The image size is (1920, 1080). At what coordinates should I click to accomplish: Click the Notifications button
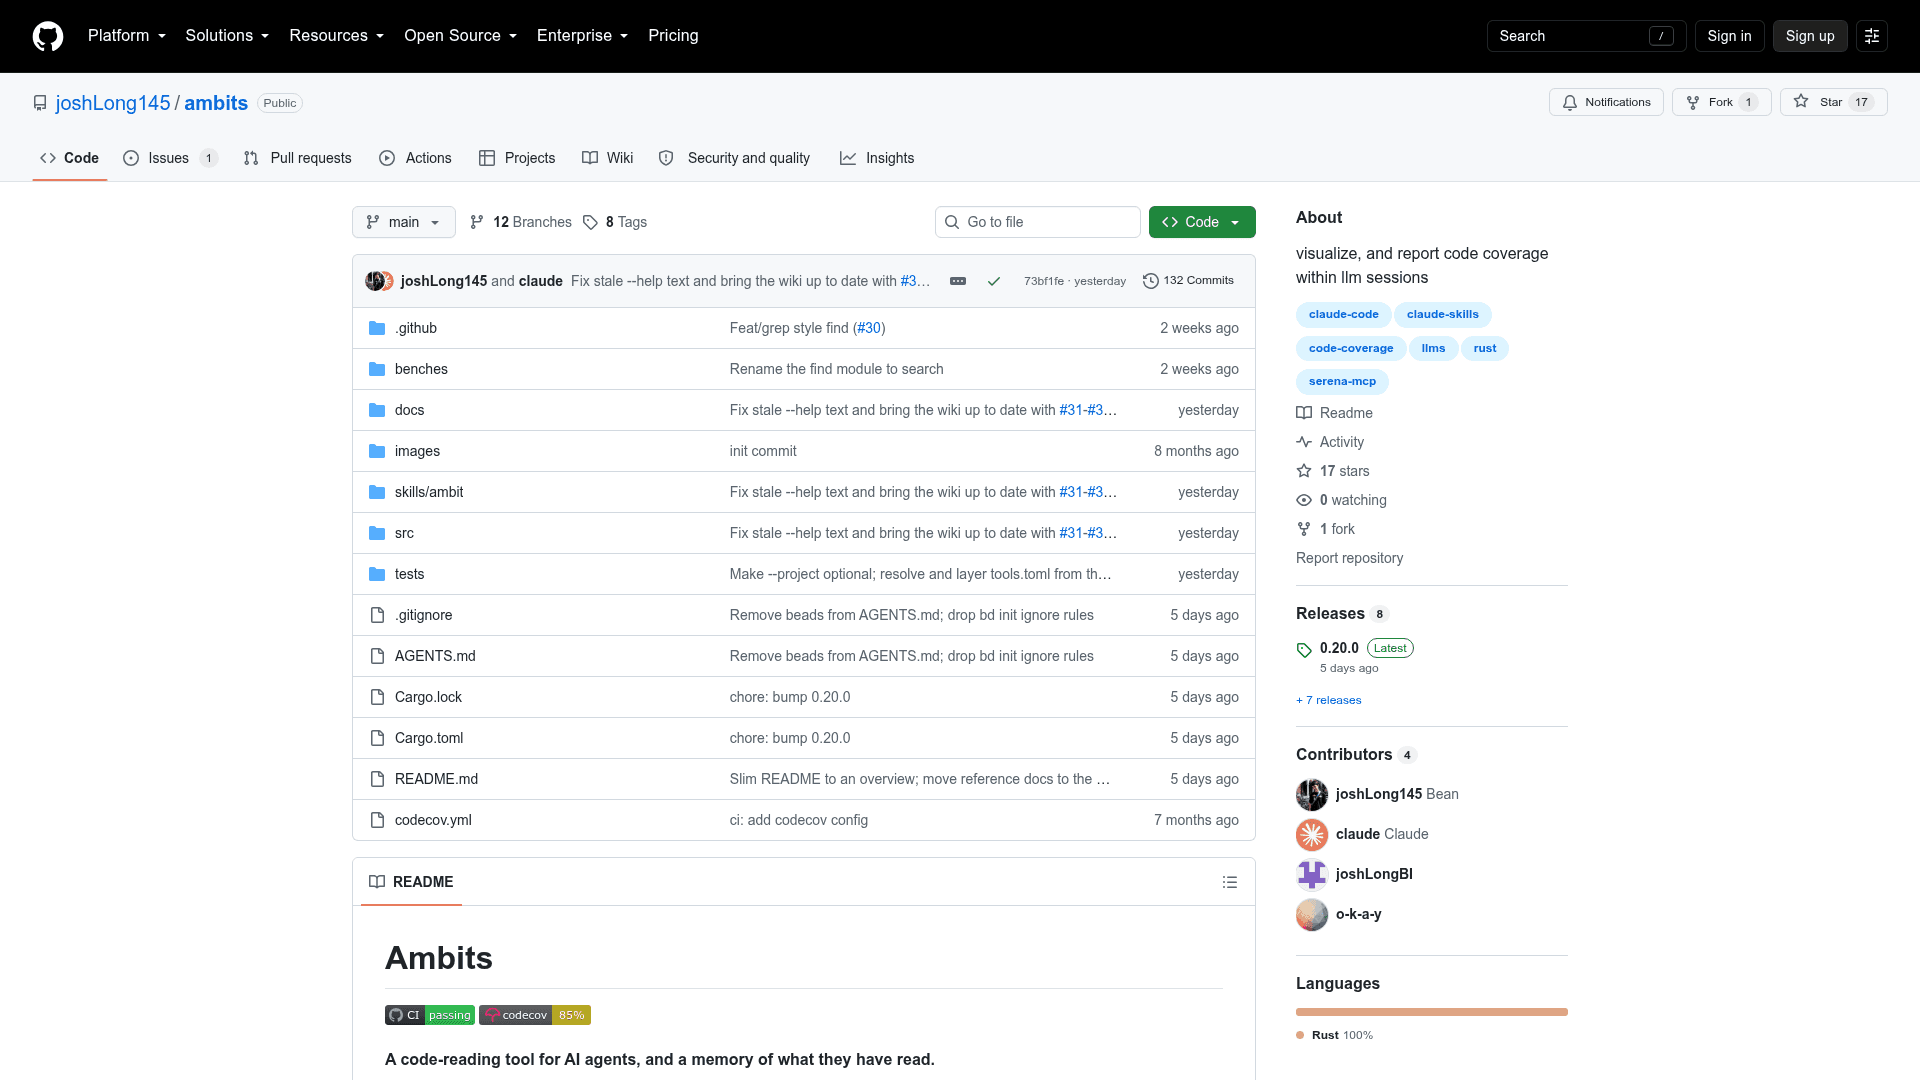[1606, 102]
